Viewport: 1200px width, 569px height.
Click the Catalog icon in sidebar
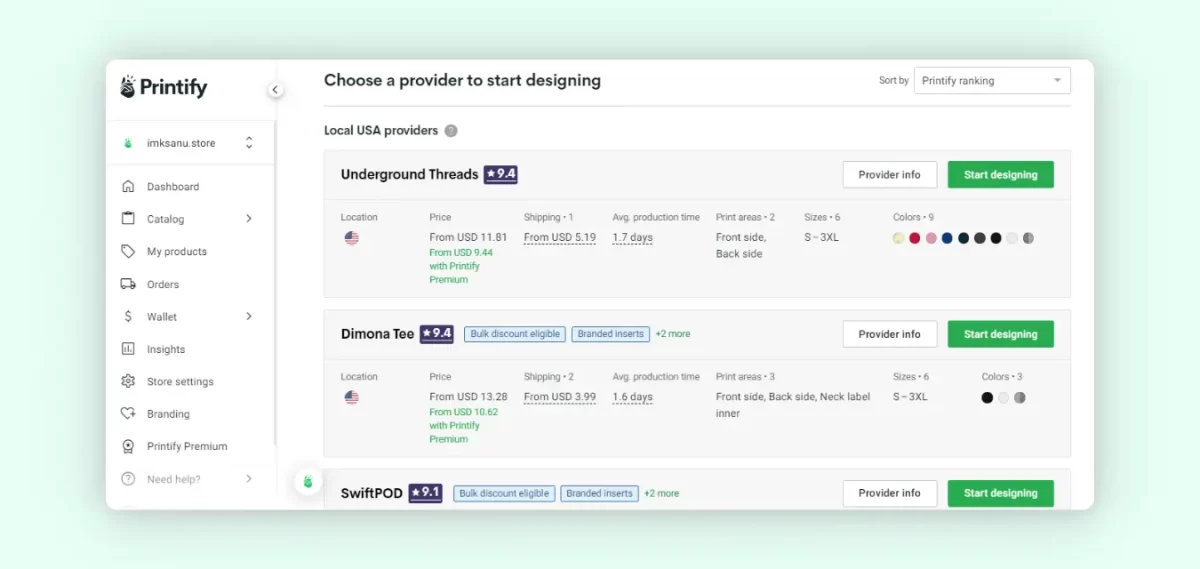(x=128, y=218)
